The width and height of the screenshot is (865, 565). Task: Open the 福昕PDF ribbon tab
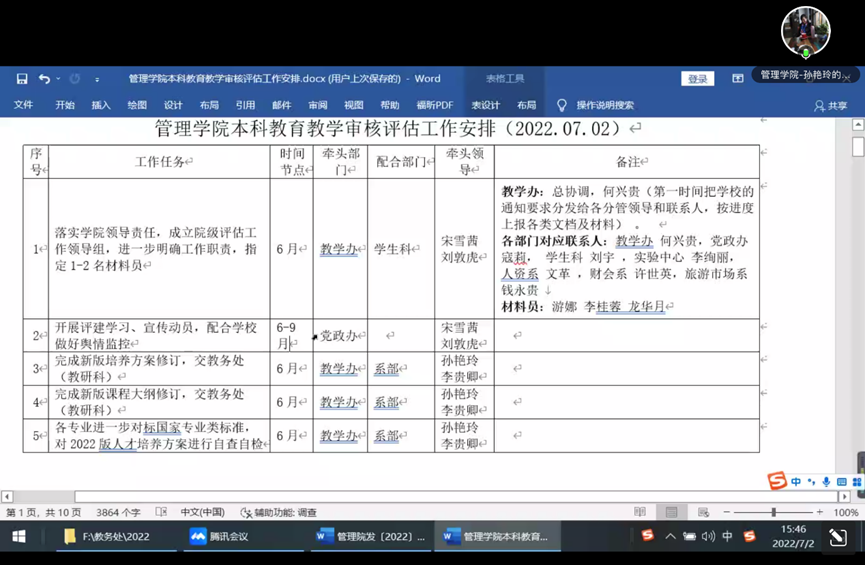coord(435,105)
